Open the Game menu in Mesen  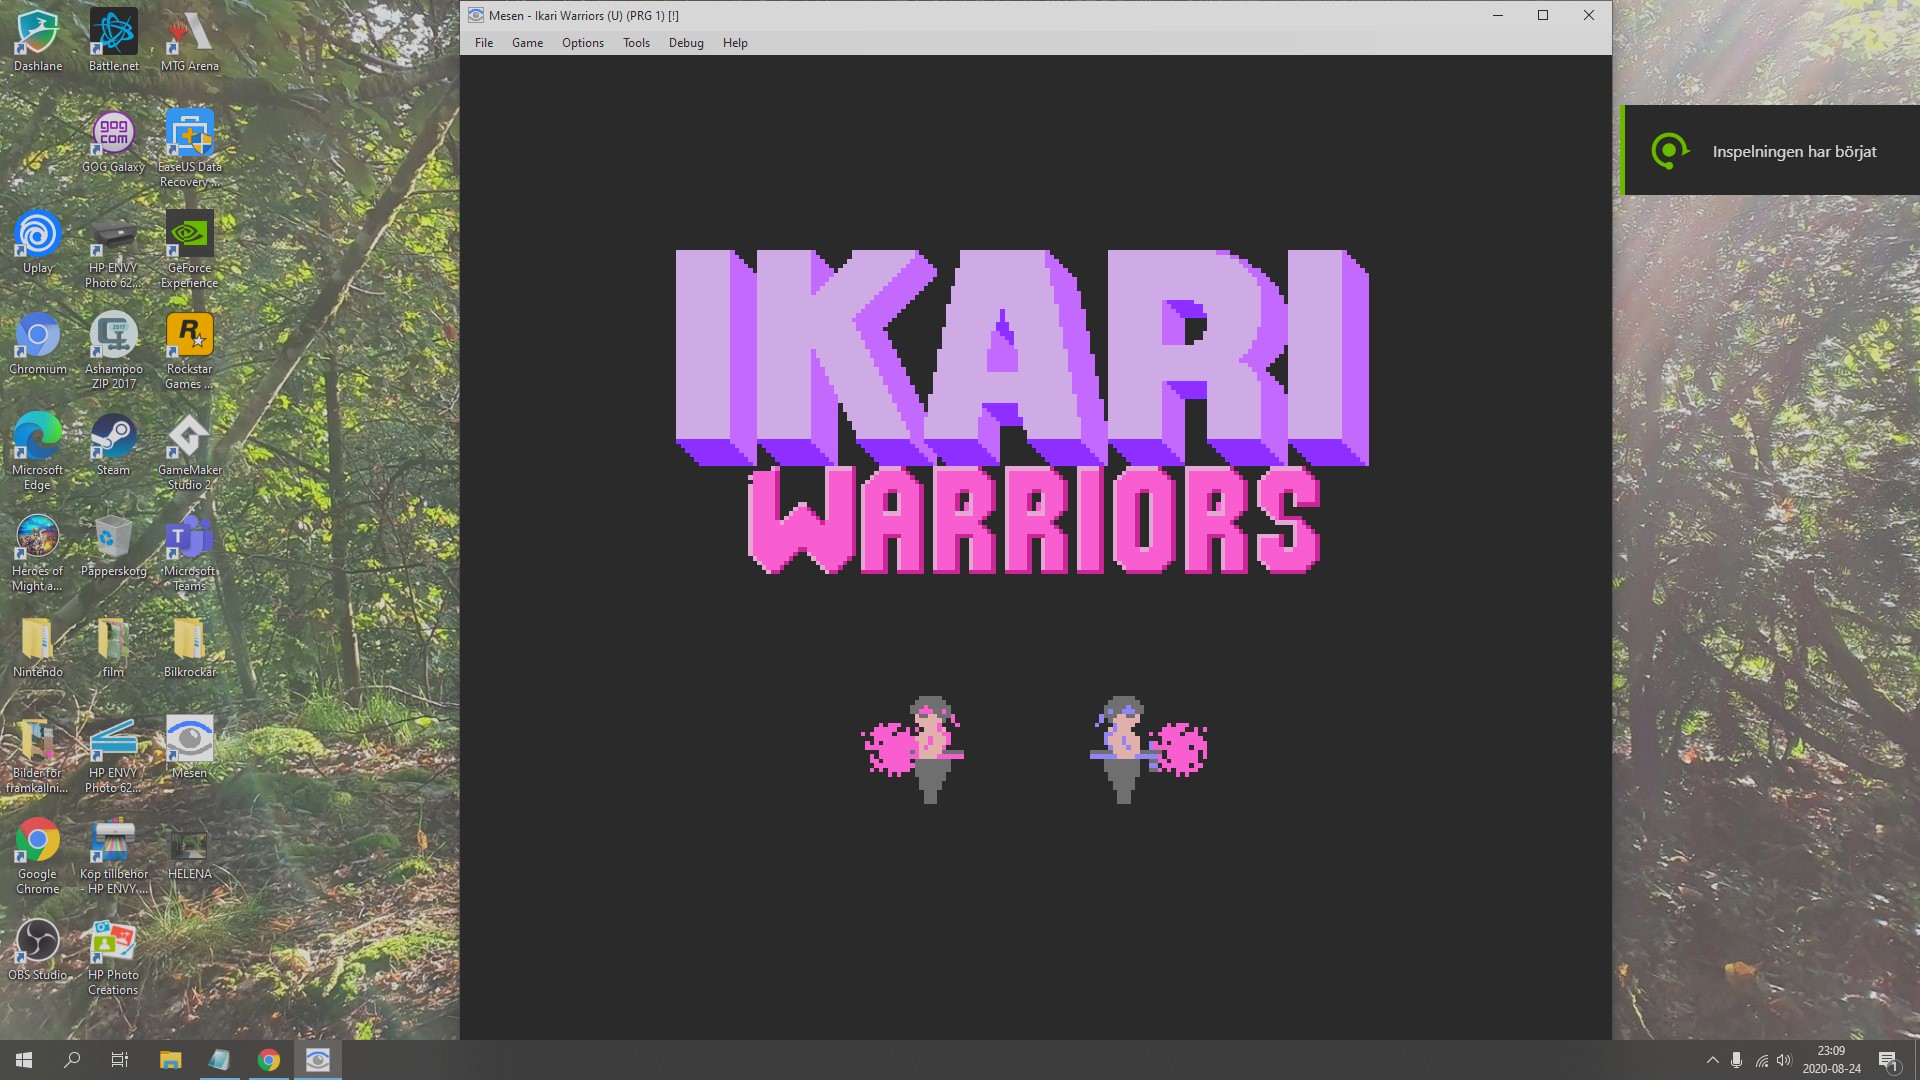point(527,43)
